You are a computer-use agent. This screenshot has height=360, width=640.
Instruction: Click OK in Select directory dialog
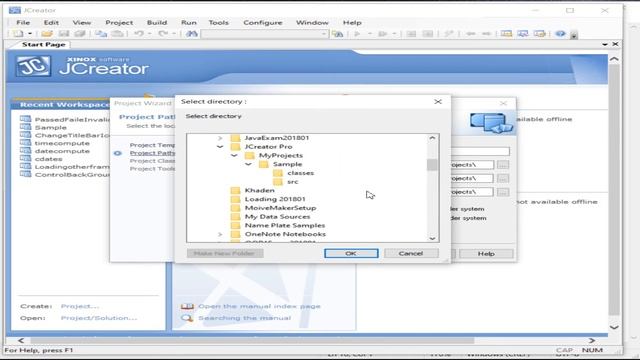click(351, 253)
